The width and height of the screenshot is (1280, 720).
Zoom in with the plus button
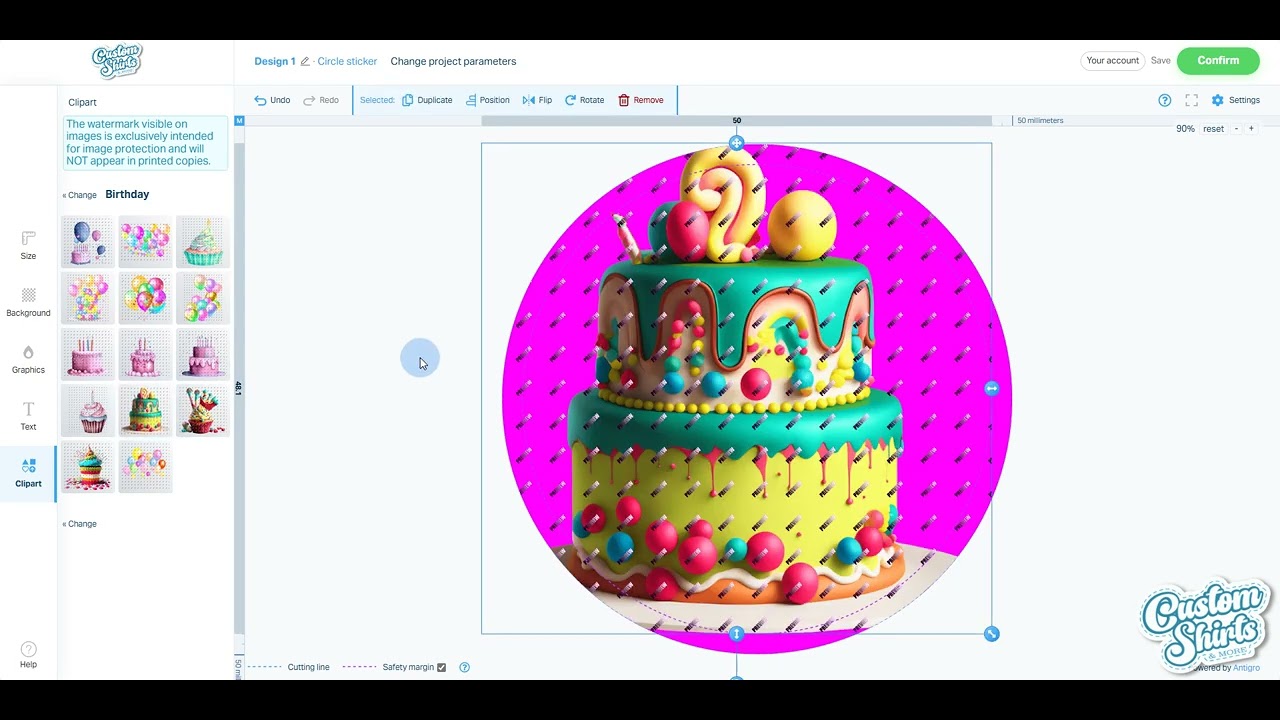pos(1251,129)
